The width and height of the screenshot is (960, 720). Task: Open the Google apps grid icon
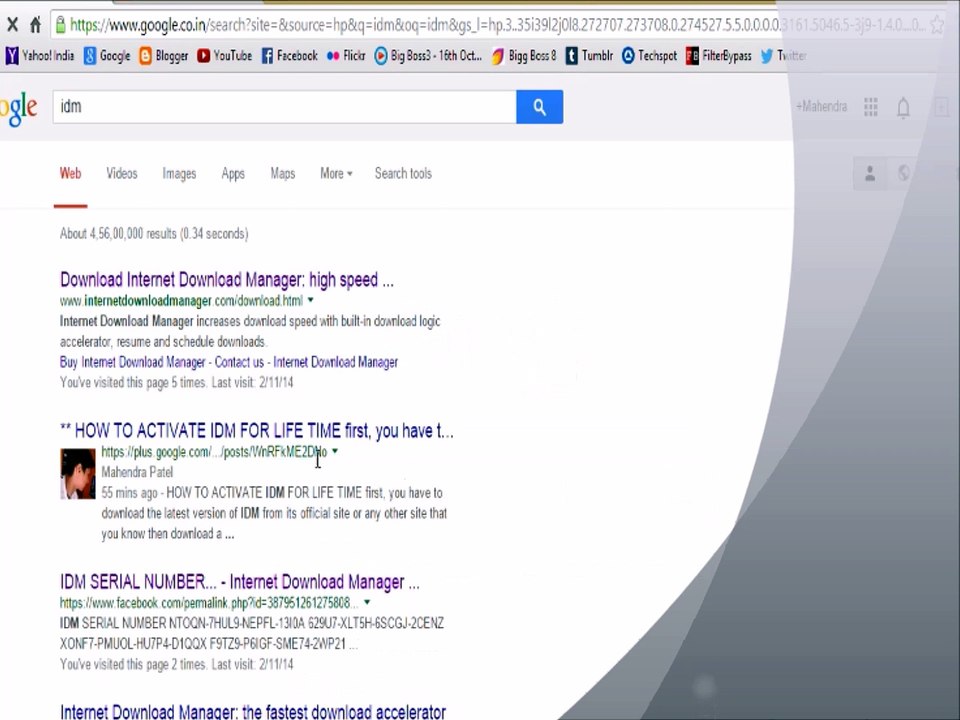tap(871, 107)
